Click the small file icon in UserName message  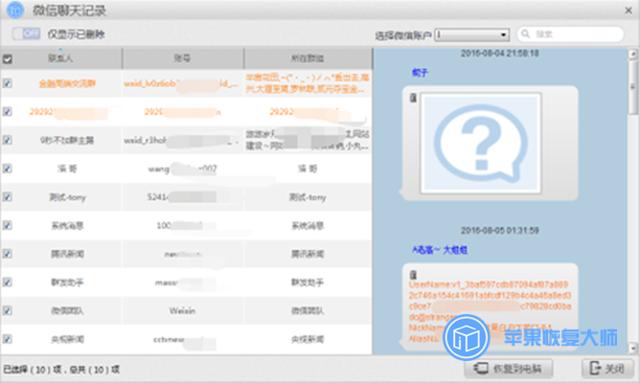tap(413, 274)
